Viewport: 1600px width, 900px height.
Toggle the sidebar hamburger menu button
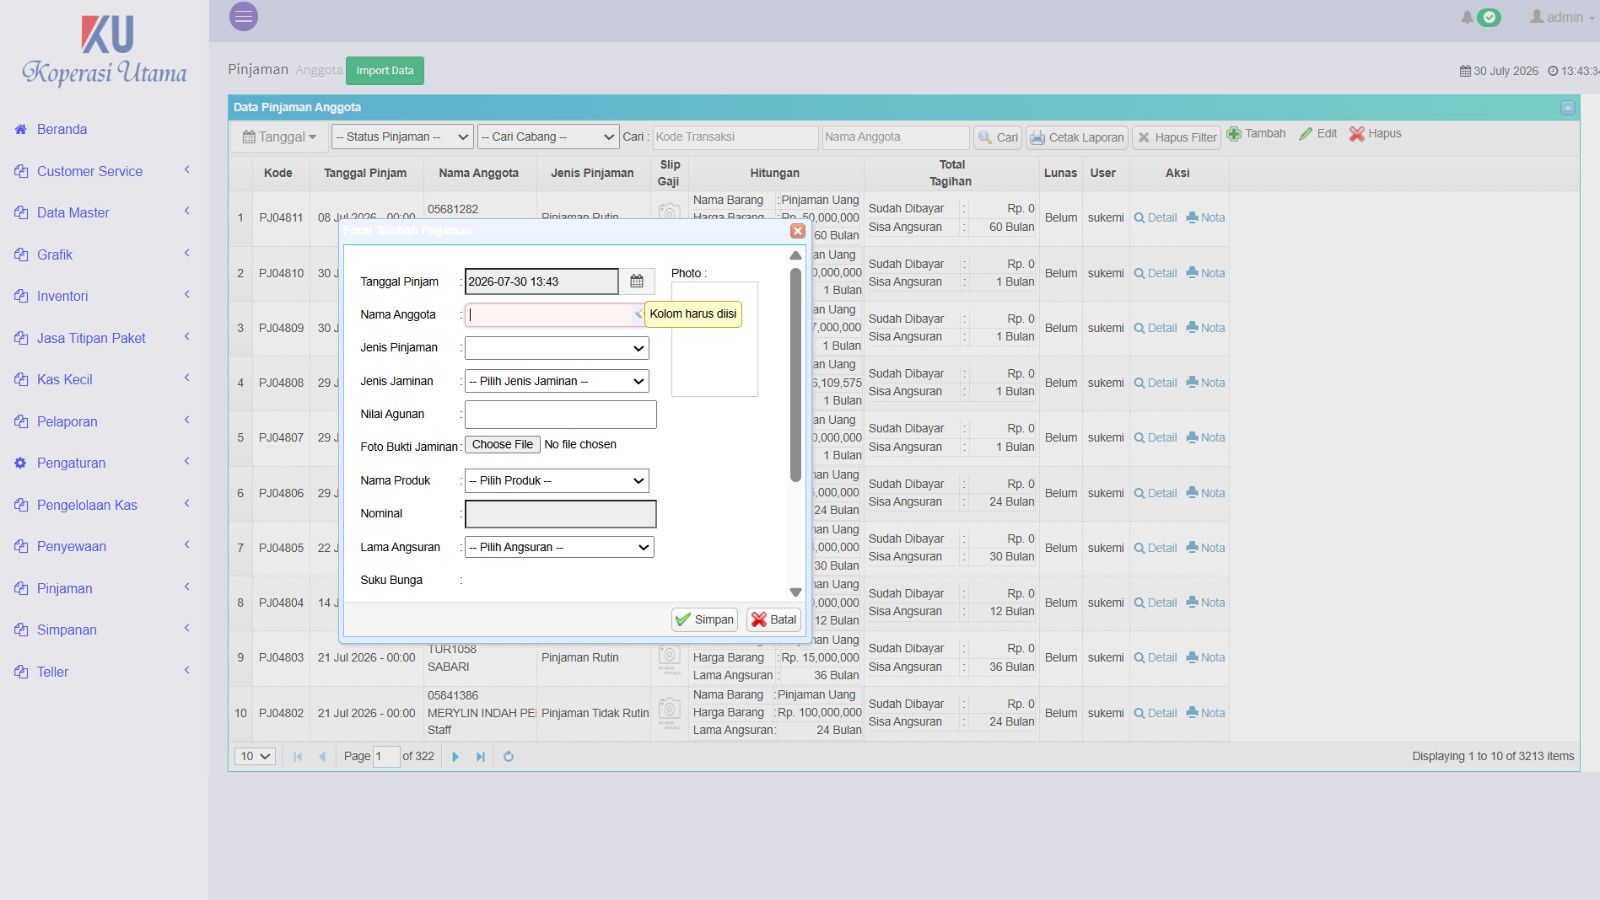point(243,17)
